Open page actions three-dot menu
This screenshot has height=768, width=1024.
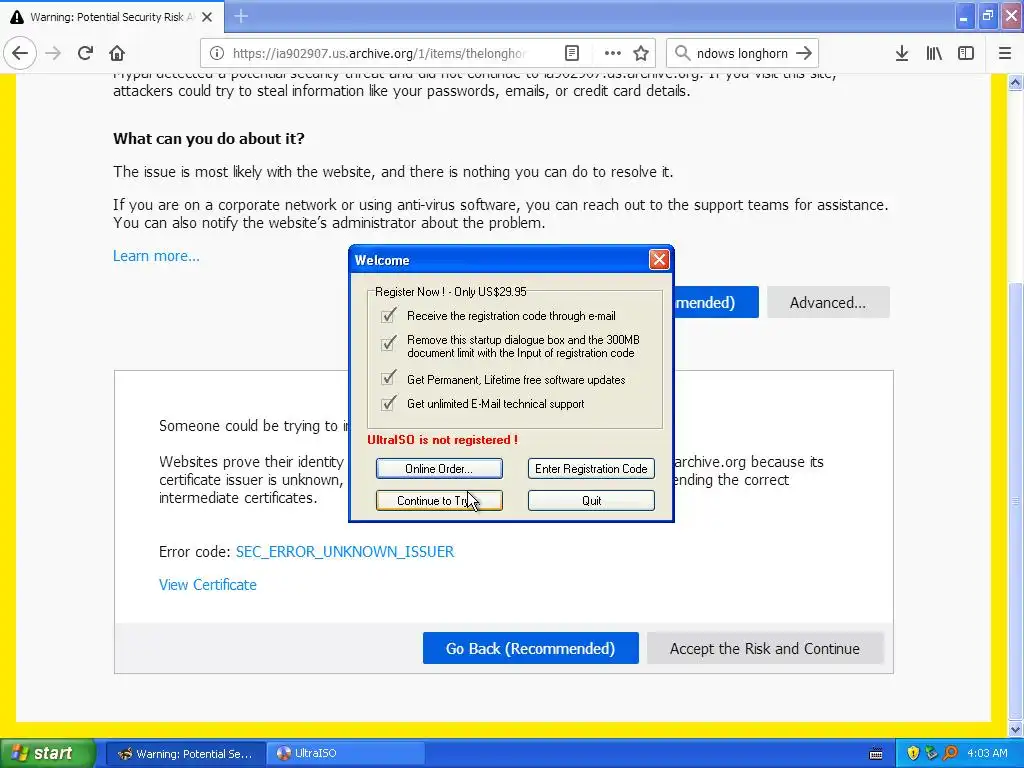tap(612, 53)
